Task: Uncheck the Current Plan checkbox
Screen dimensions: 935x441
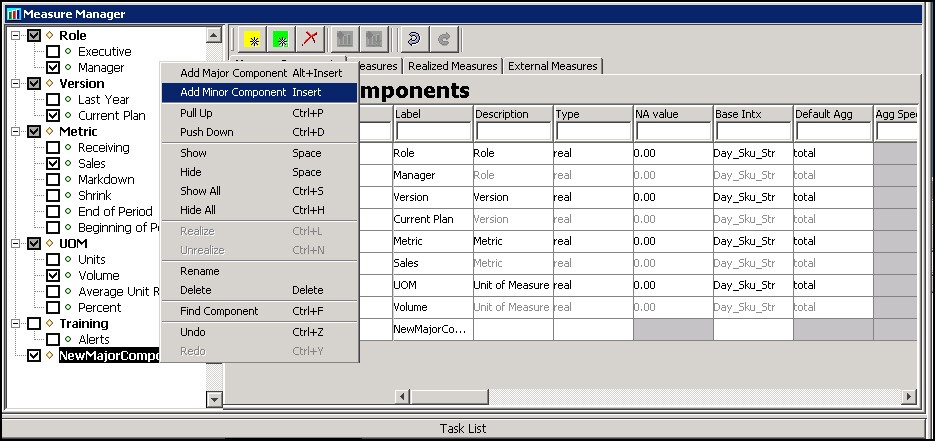Action: pyautogui.click(x=53, y=116)
